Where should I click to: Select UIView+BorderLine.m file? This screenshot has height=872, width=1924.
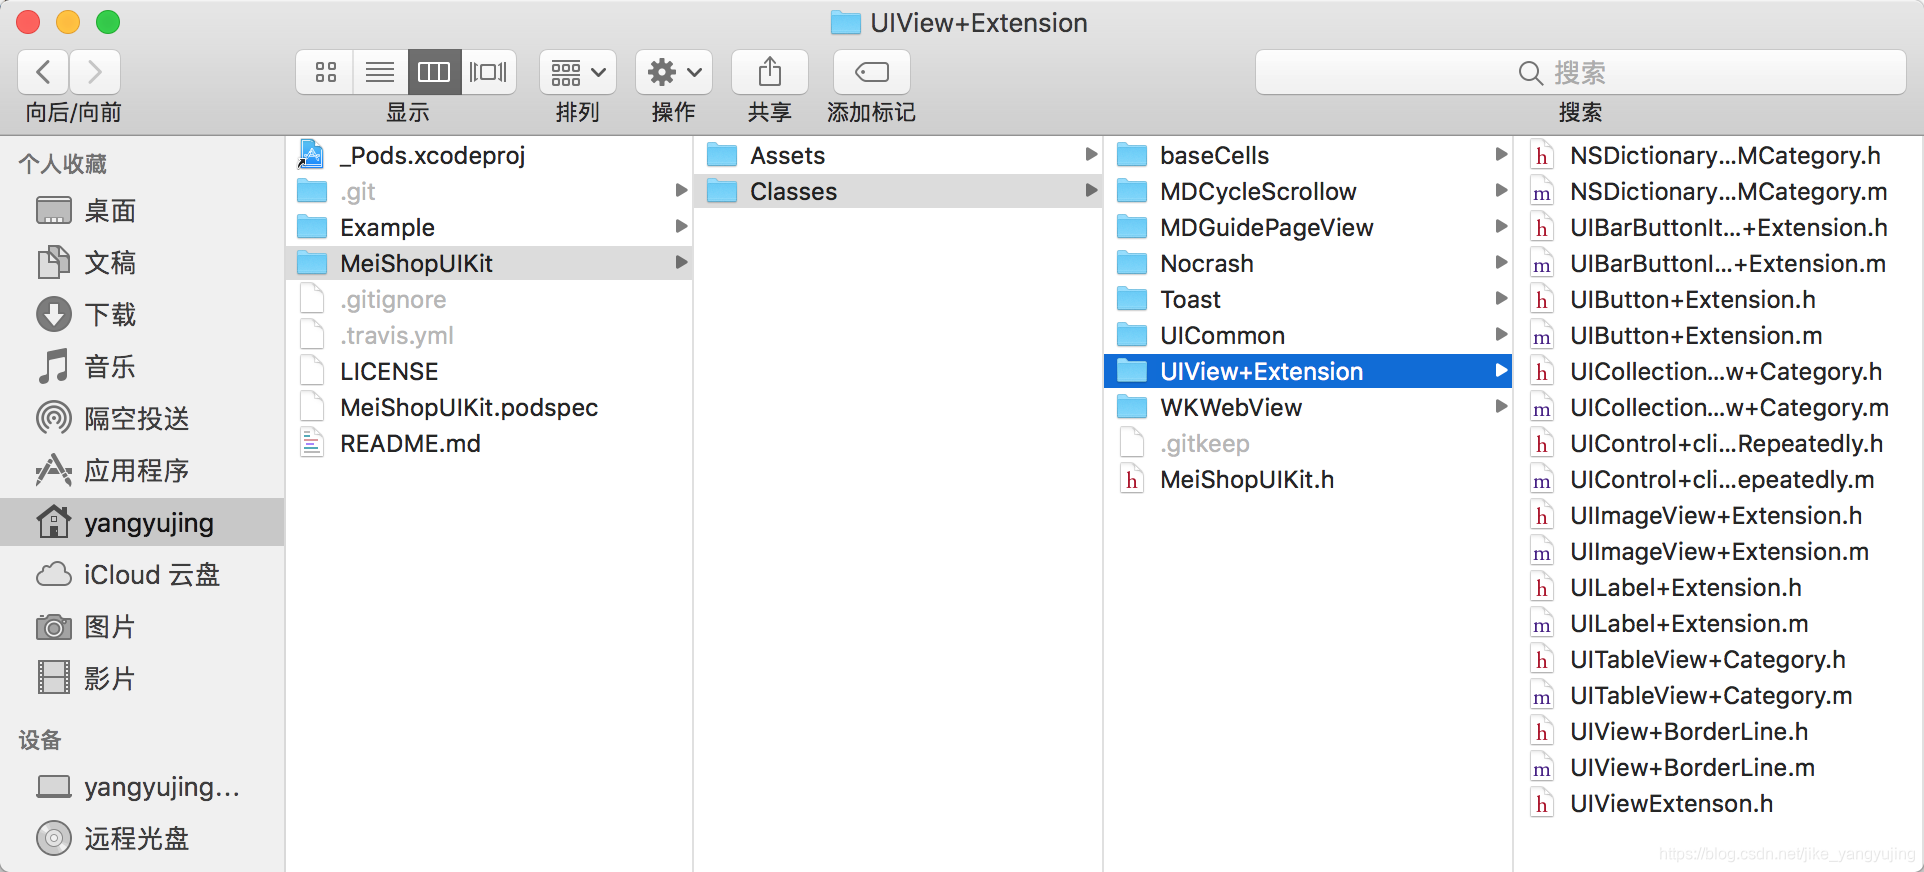click(x=1718, y=768)
